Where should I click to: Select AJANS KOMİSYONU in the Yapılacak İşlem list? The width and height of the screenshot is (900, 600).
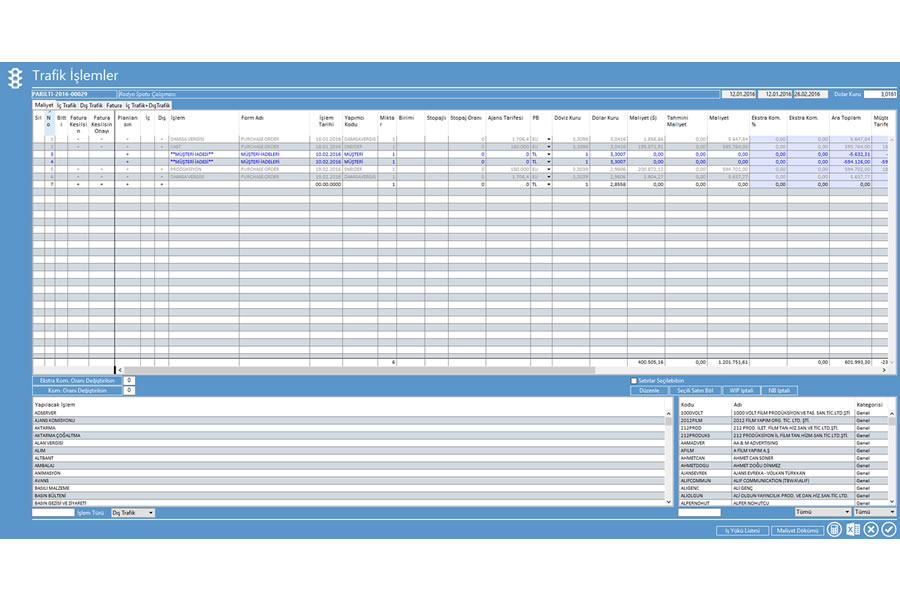click(x=60, y=420)
